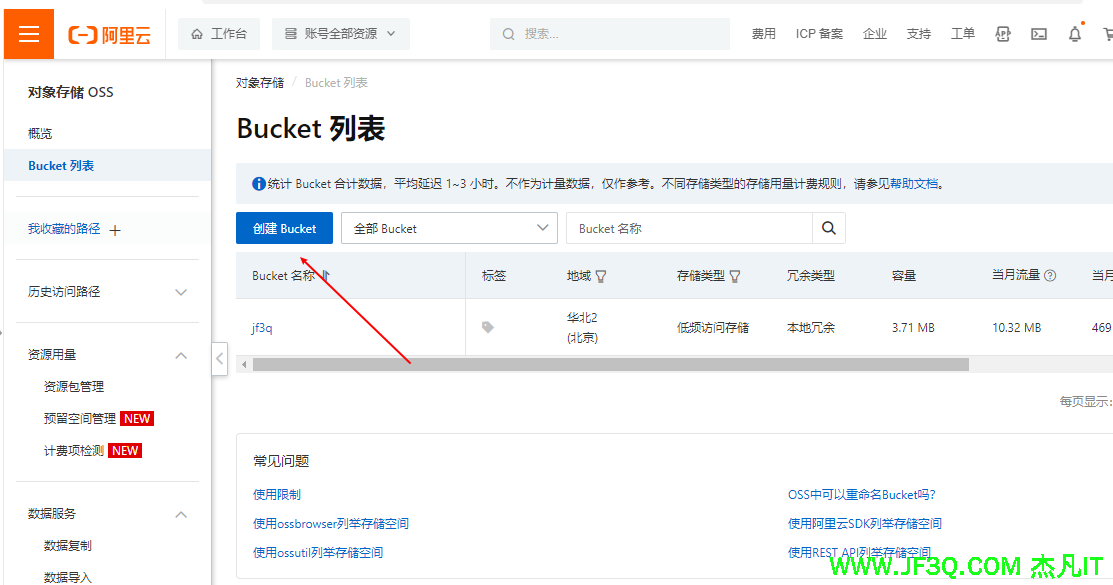Click the Bucket name search magnifier
1113x585 pixels.
pyautogui.click(x=829, y=228)
